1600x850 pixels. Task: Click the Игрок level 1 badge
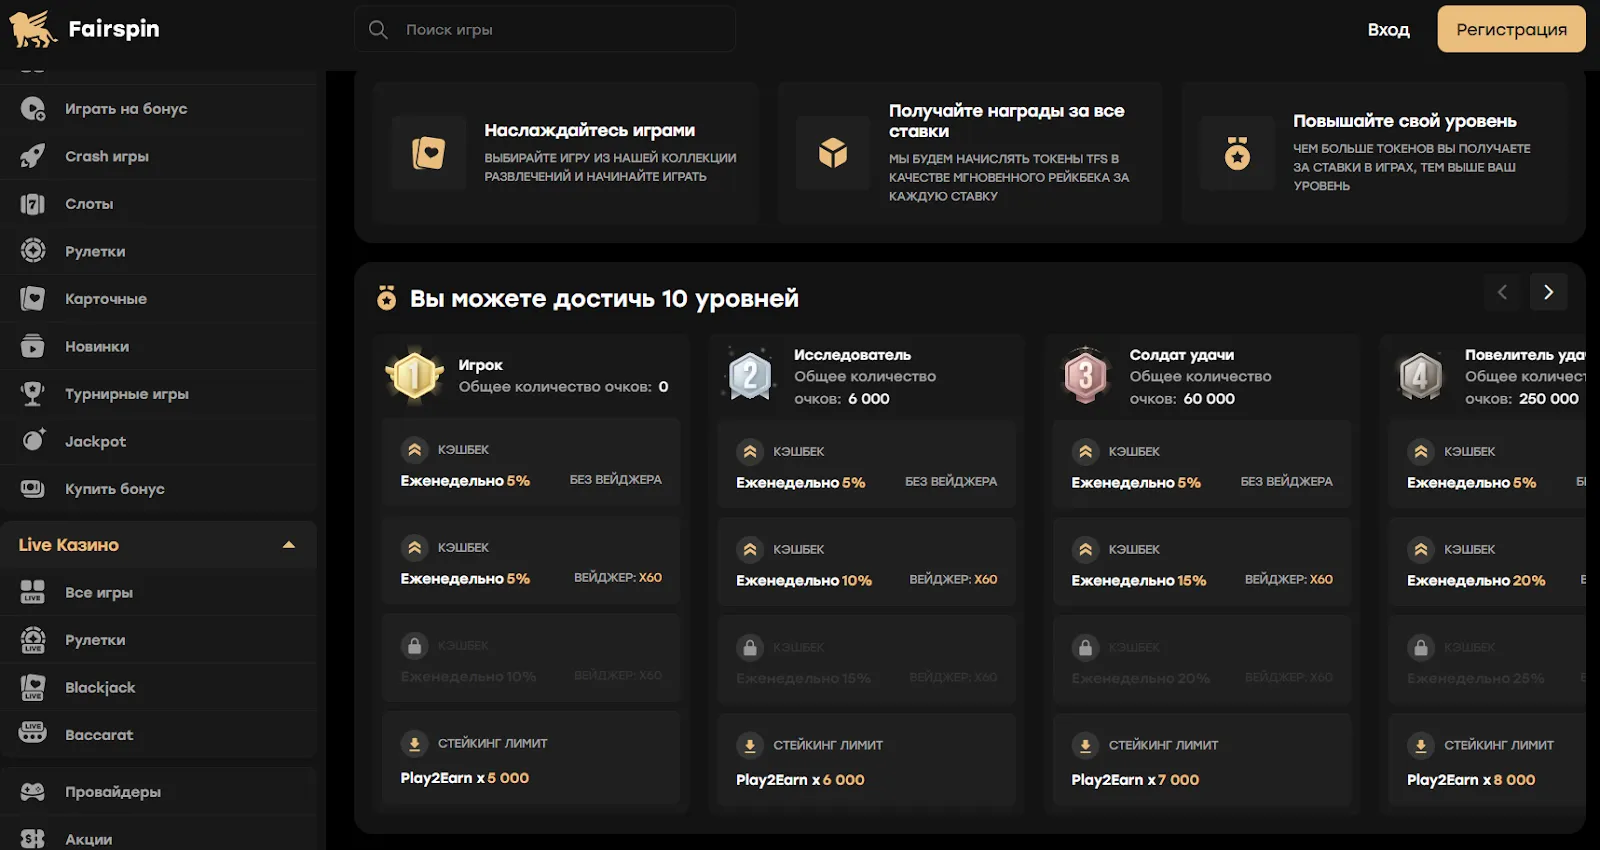point(414,376)
